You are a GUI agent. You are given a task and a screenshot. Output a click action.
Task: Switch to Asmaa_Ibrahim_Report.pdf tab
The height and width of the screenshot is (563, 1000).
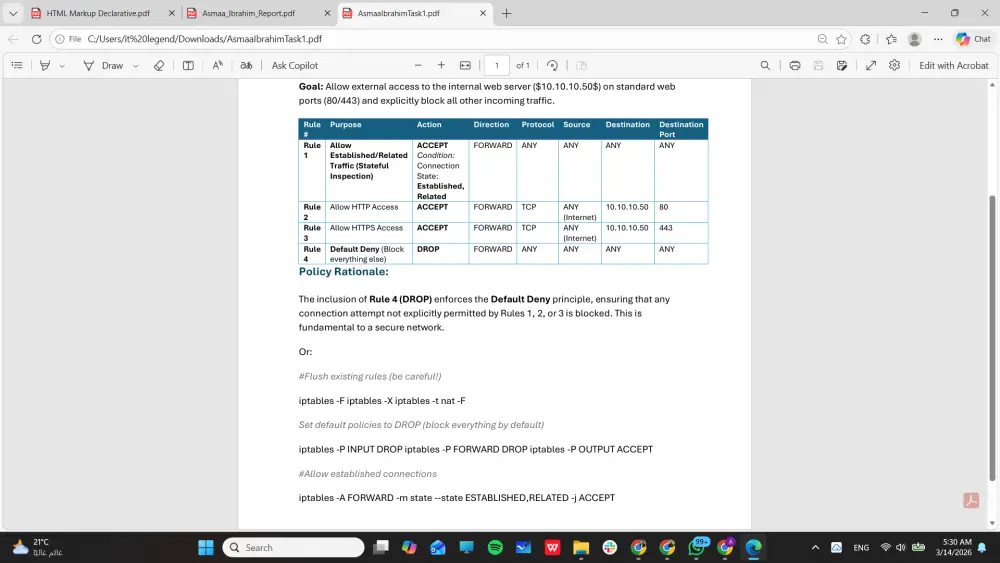(249, 13)
